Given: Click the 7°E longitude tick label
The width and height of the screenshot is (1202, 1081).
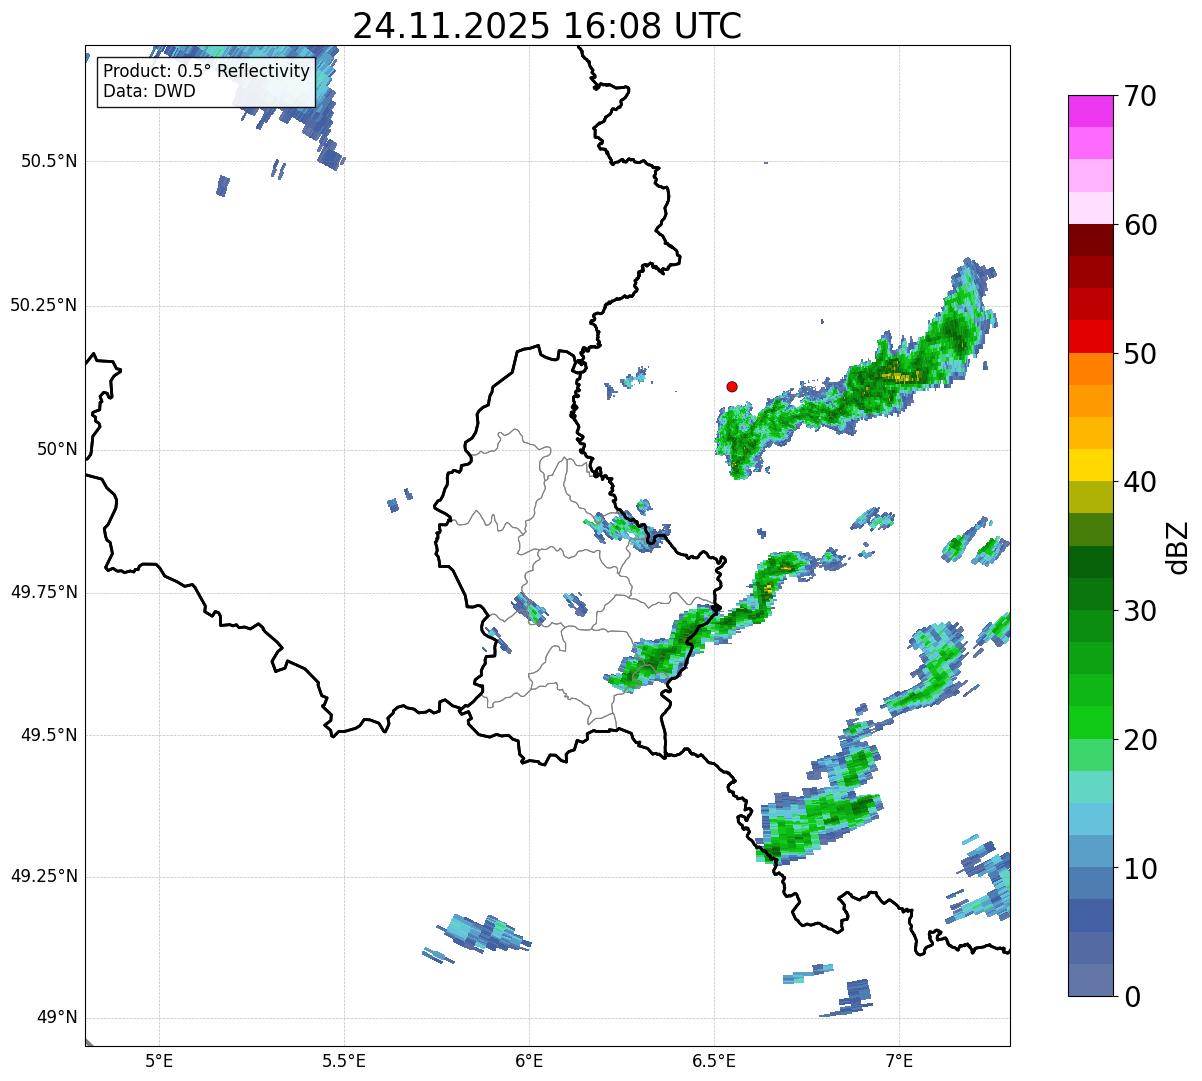Looking at the screenshot, I should pyautogui.click(x=899, y=1060).
